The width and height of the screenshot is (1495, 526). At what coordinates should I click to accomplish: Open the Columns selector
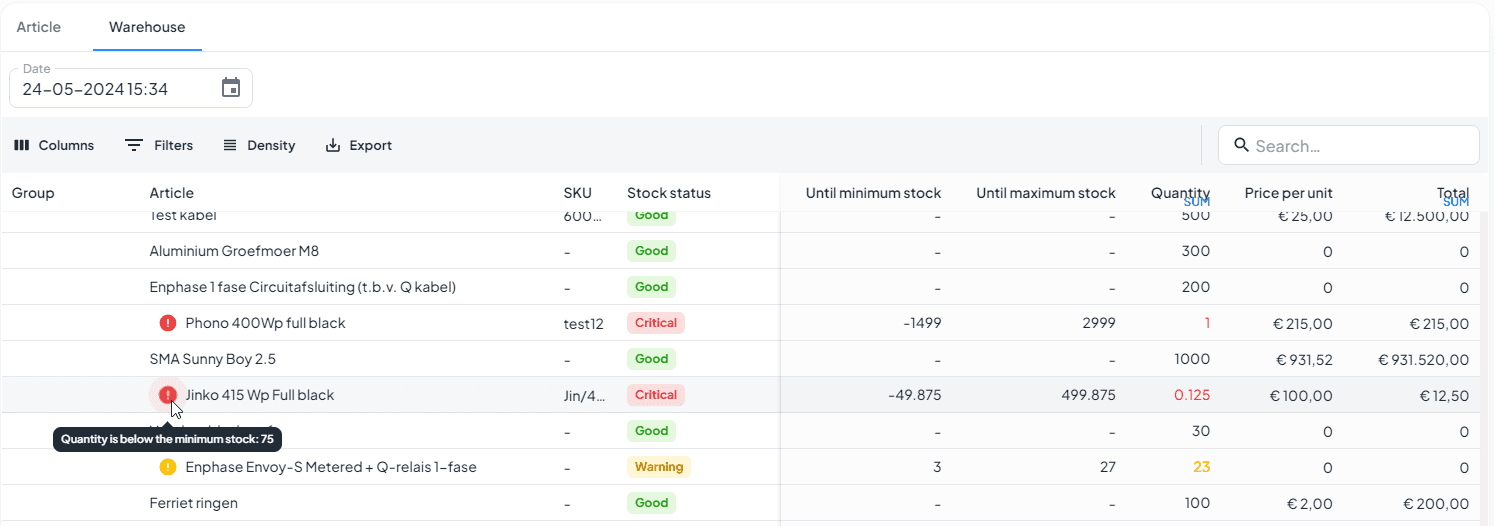(54, 145)
